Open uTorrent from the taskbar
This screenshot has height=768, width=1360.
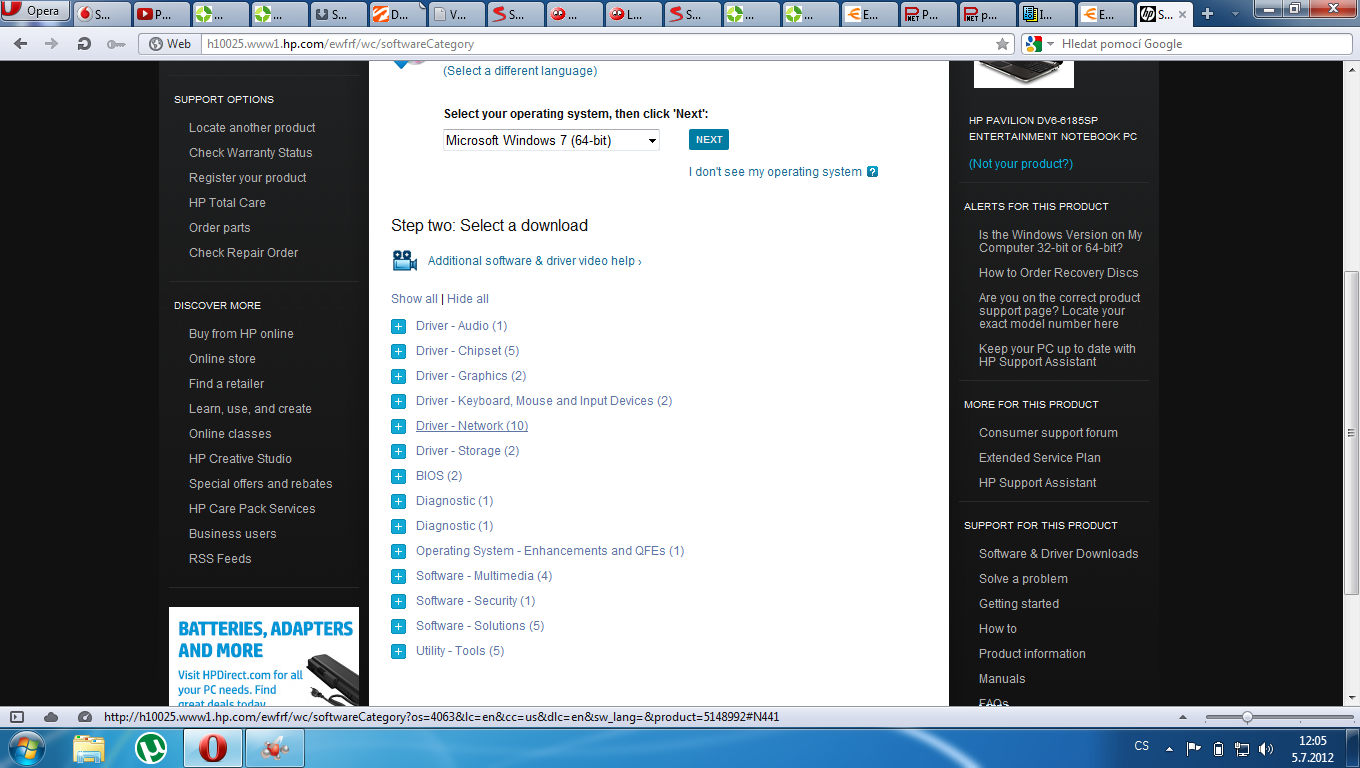151,748
